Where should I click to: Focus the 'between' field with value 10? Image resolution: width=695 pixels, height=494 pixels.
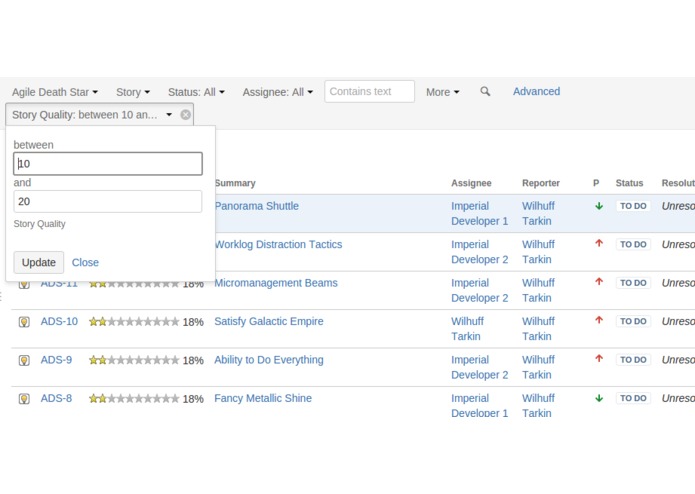pos(108,163)
